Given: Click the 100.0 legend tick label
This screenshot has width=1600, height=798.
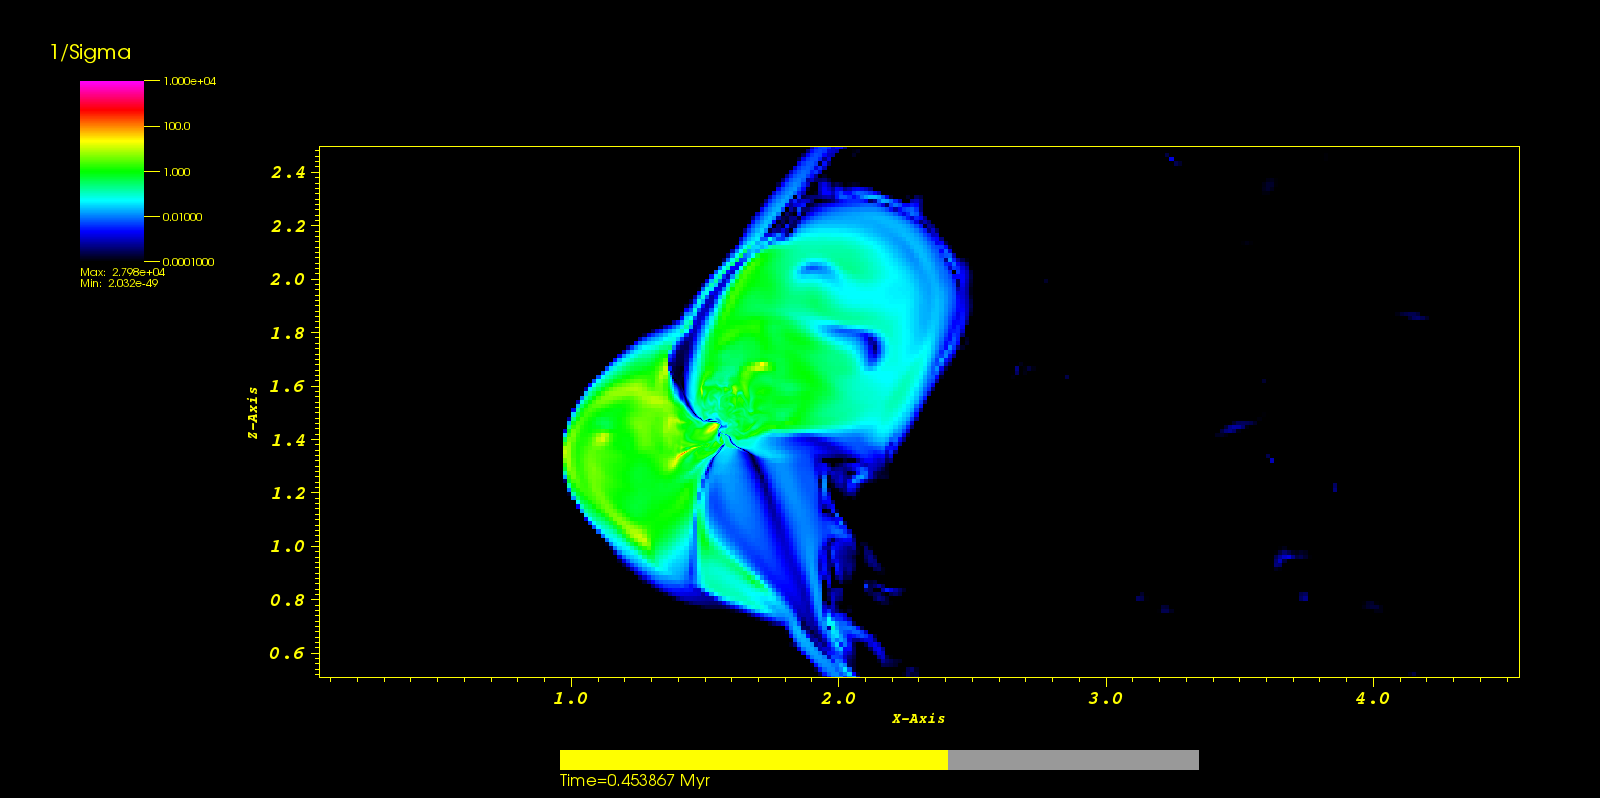Looking at the screenshot, I should (177, 126).
